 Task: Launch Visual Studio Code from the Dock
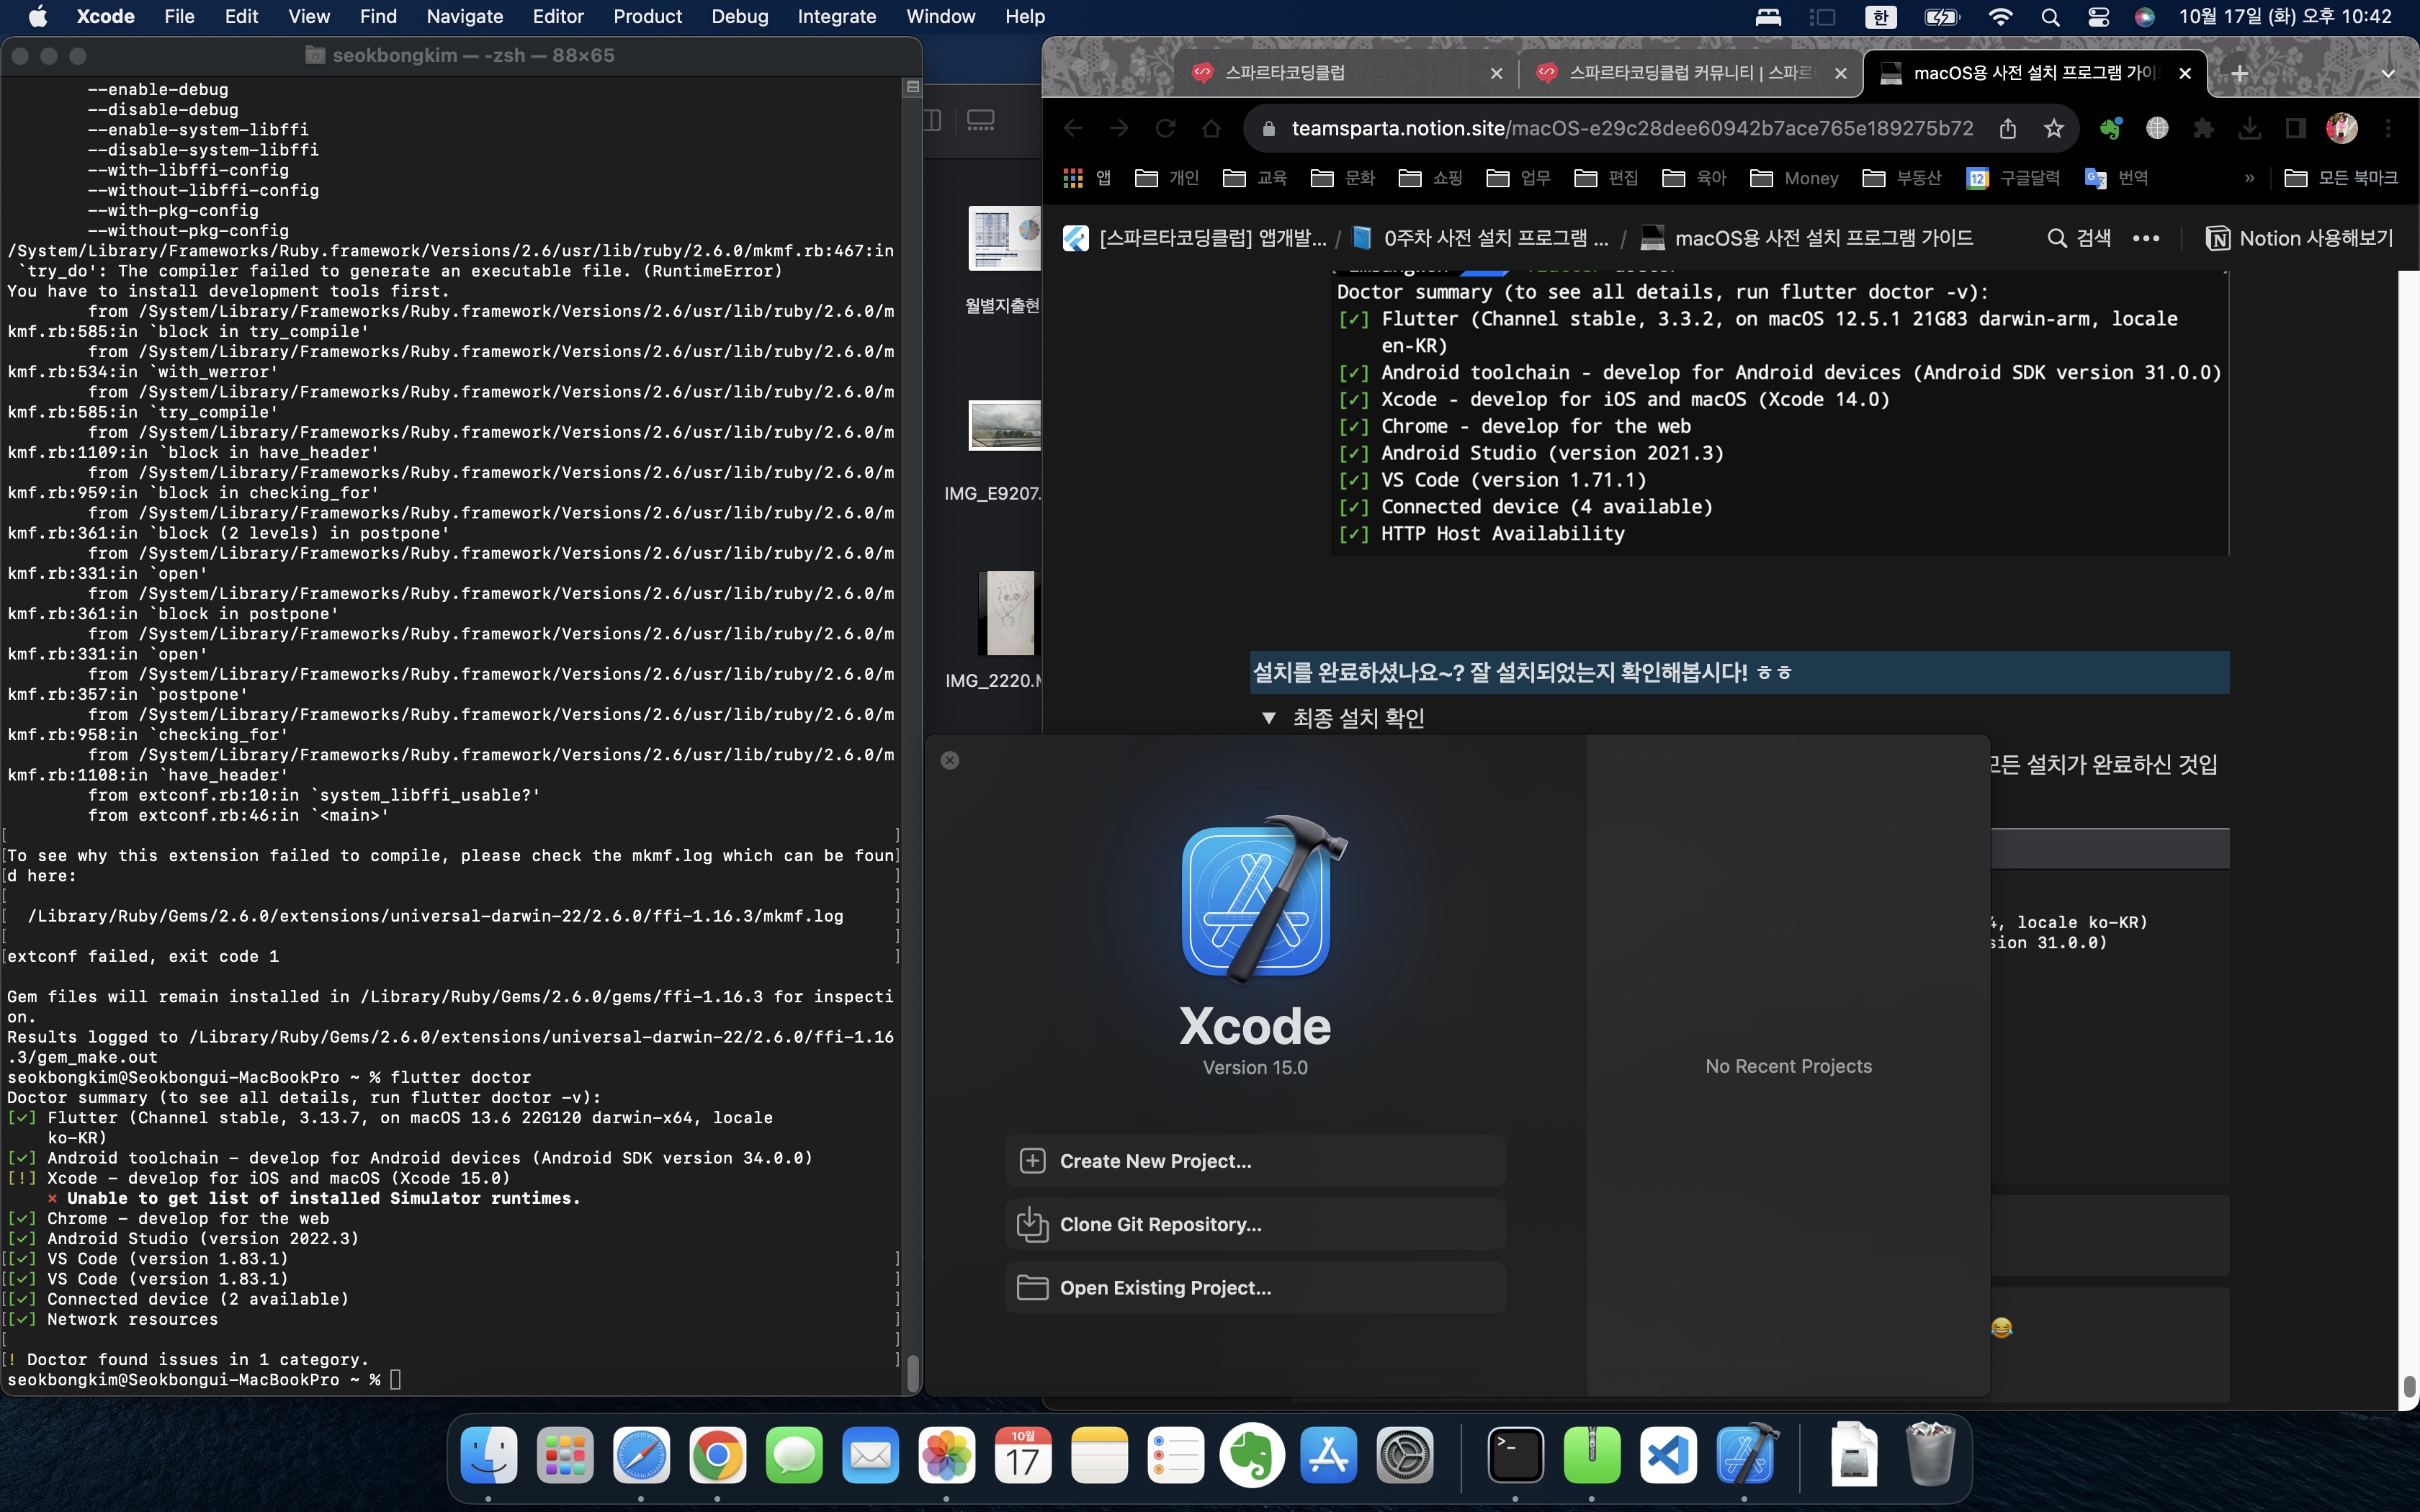tap(1668, 1455)
